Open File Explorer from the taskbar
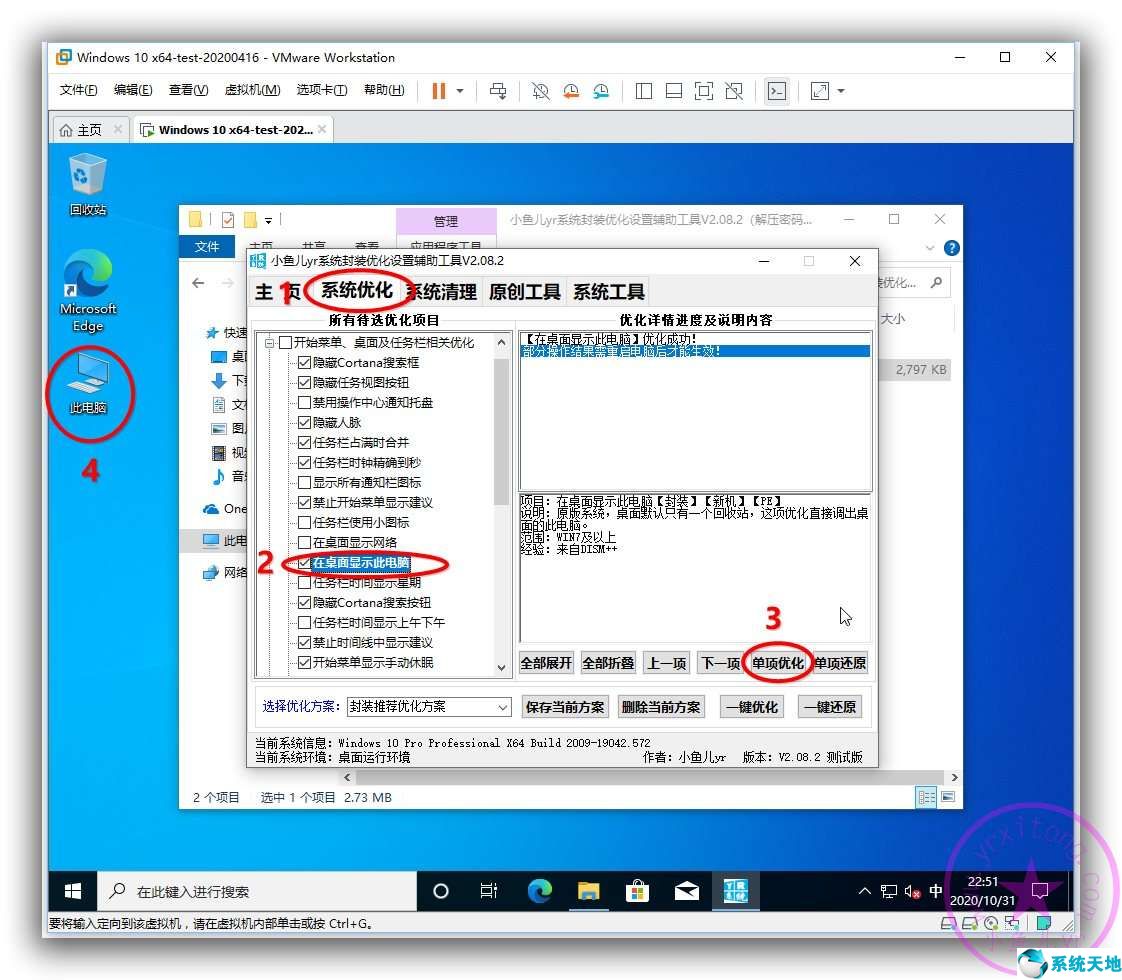This screenshot has width=1122, height=980. pyautogui.click(x=588, y=891)
